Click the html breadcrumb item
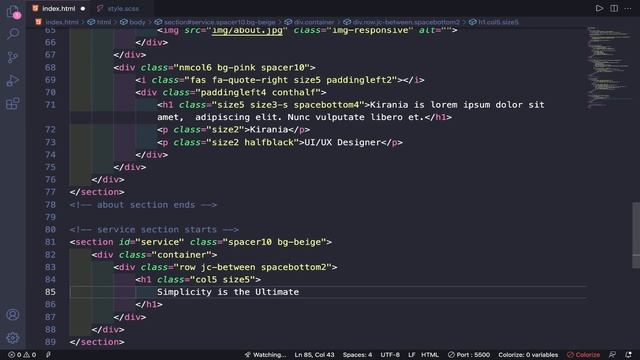Image resolution: width=640 pixels, height=360 pixels. coord(104,22)
